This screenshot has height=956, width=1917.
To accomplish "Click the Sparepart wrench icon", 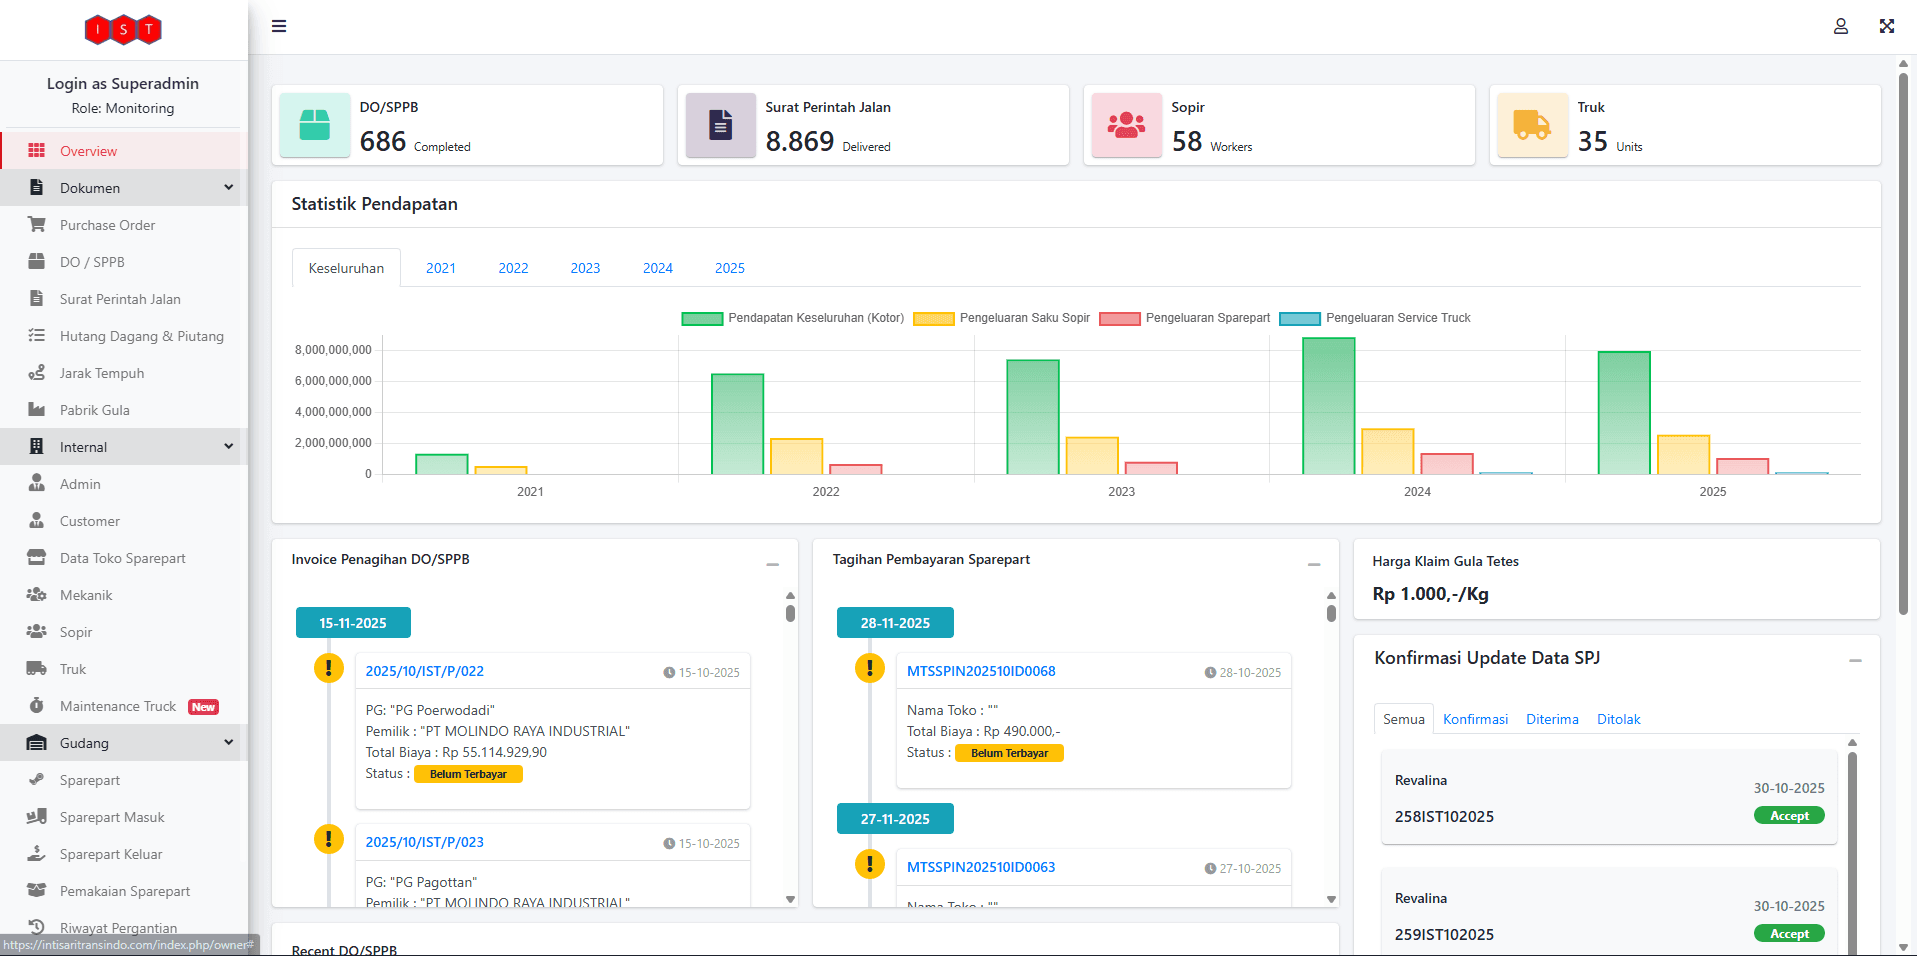I will [x=37, y=779].
